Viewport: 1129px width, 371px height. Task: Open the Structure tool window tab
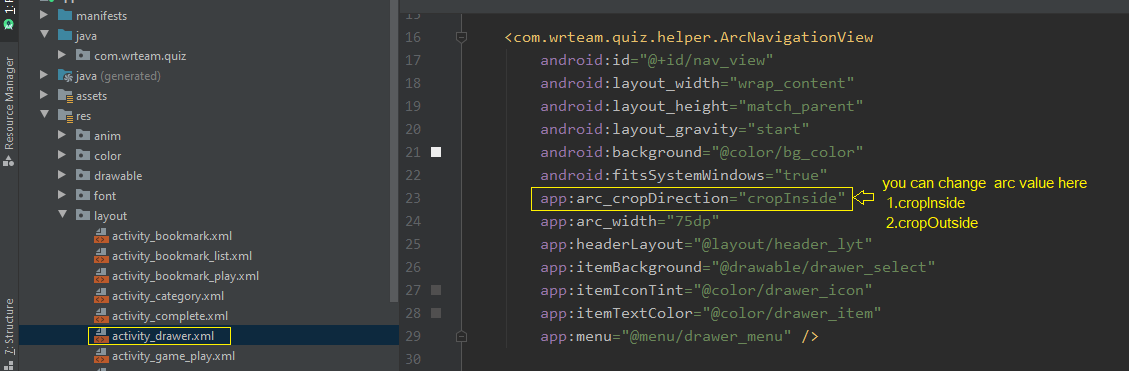9,331
